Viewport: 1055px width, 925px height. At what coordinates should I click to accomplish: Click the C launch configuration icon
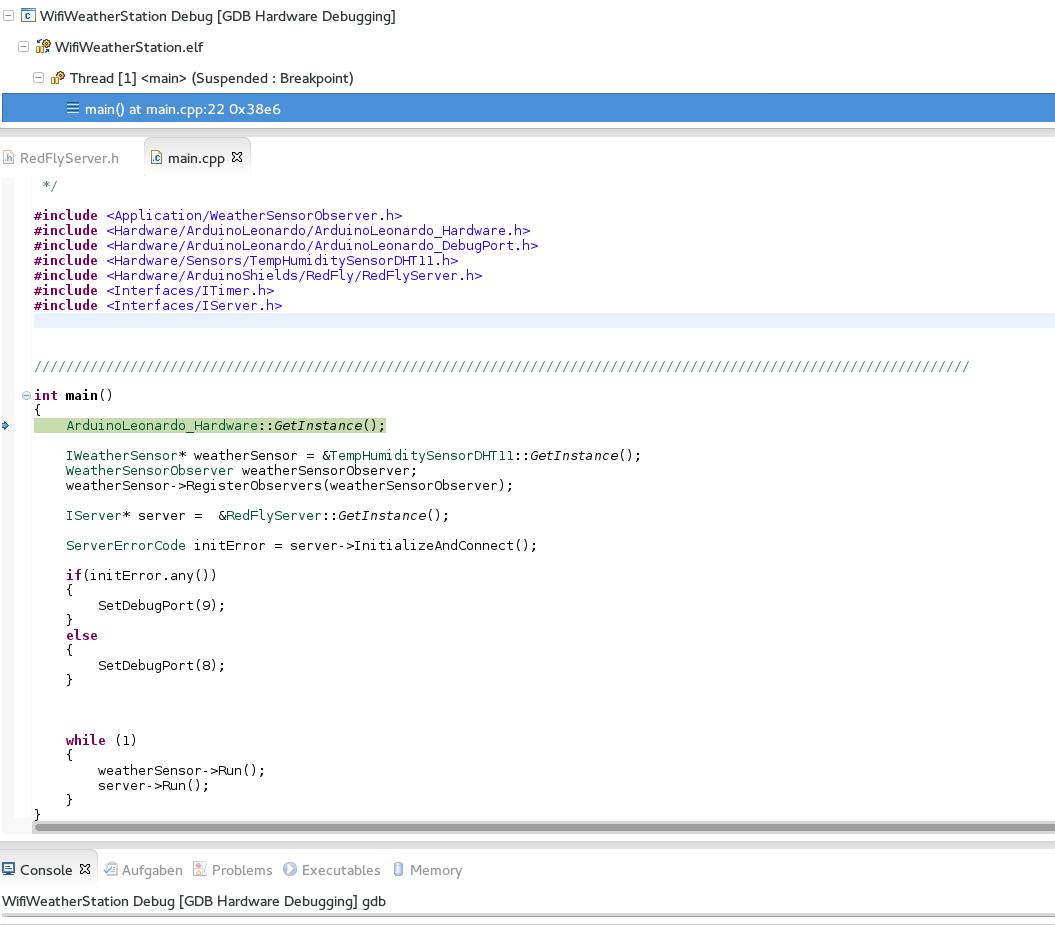pos(28,15)
